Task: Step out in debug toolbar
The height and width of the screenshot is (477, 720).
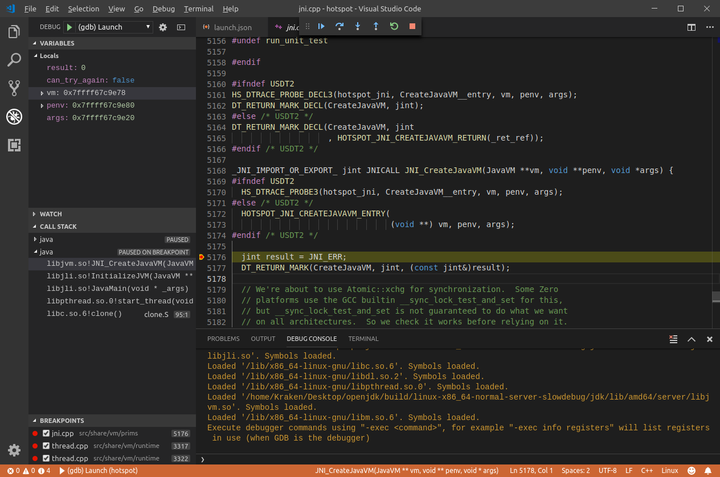Action: tap(376, 26)
